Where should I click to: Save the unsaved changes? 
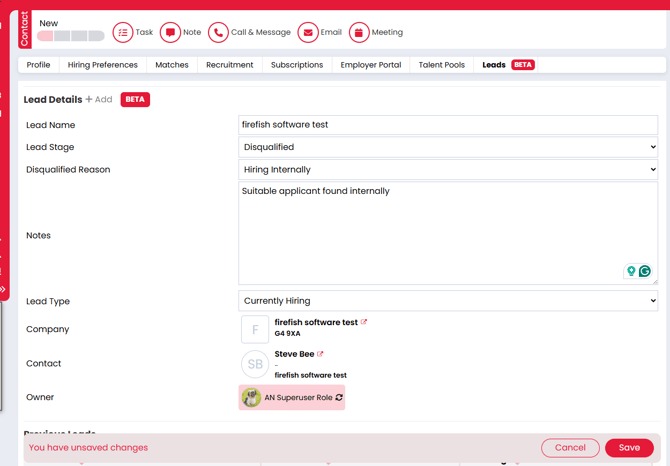pyautogui.click(x=629, y=448)
